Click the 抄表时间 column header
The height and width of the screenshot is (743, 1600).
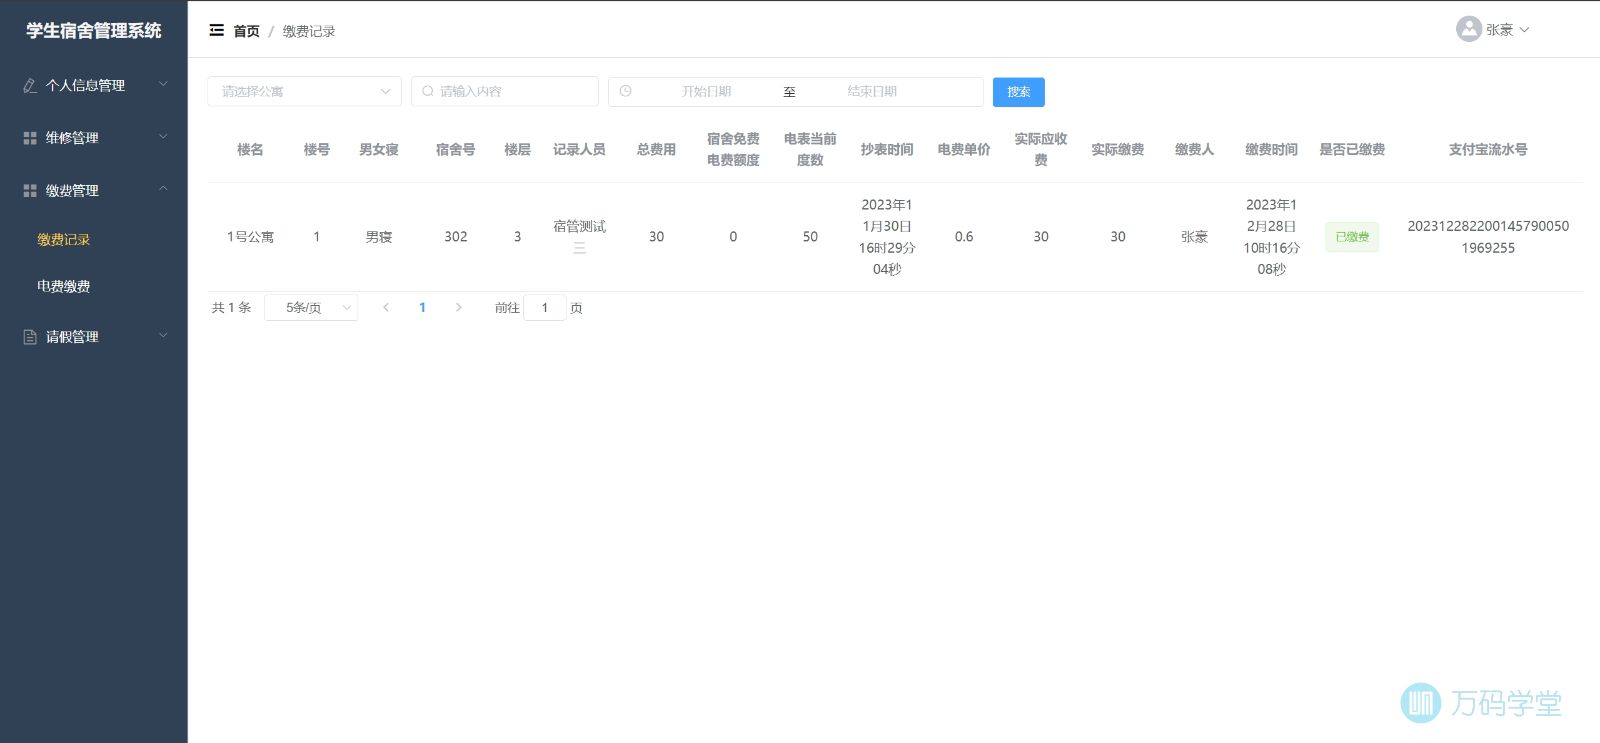(887, 149)
